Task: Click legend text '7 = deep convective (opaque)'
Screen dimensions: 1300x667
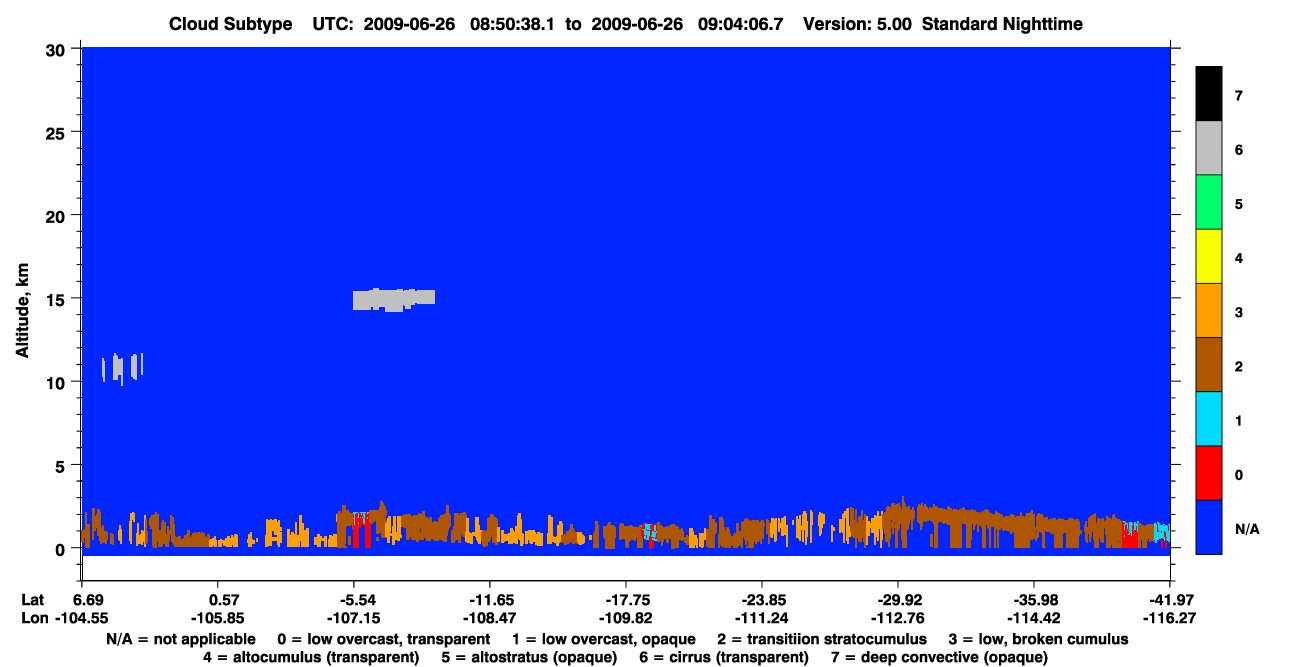Action: pyautogui.click(x=939, y=657)
